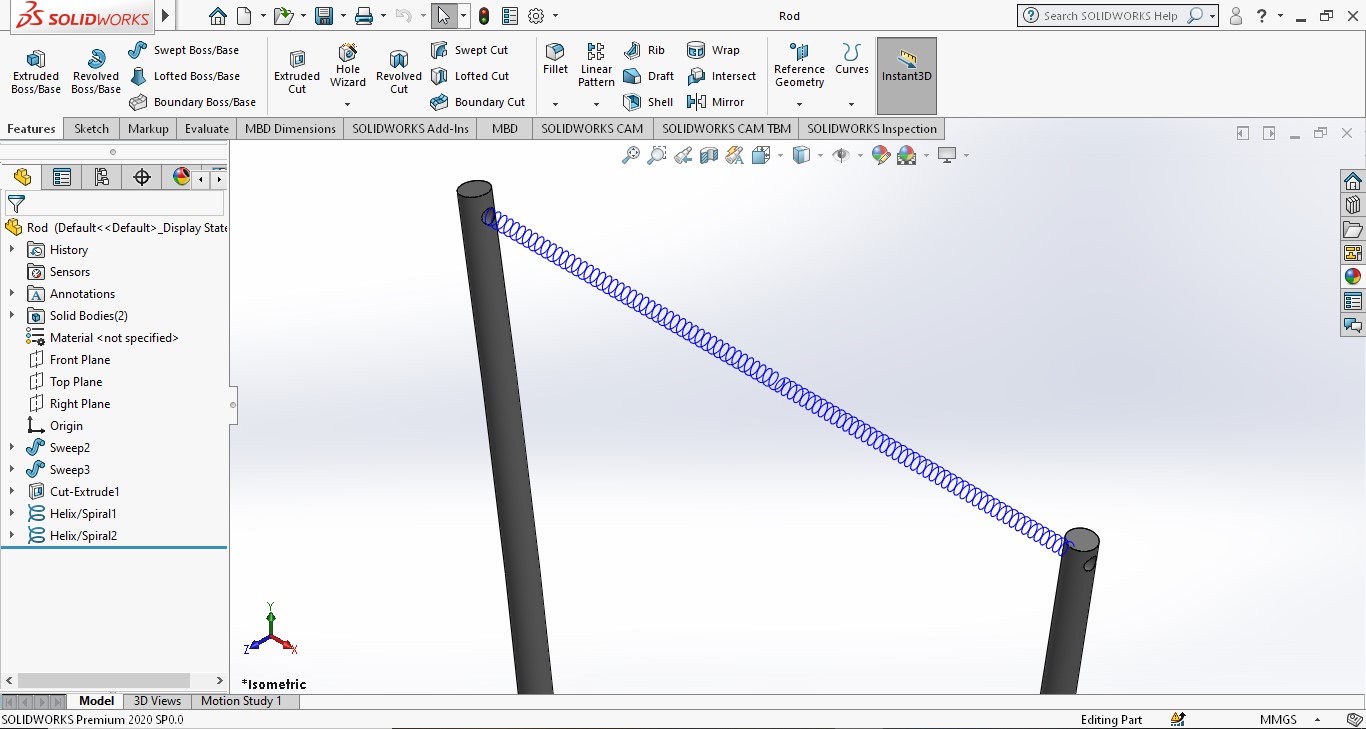Click the Section View icon
Viewport: 1366px width, 729px height.
[x=709, y=155]
